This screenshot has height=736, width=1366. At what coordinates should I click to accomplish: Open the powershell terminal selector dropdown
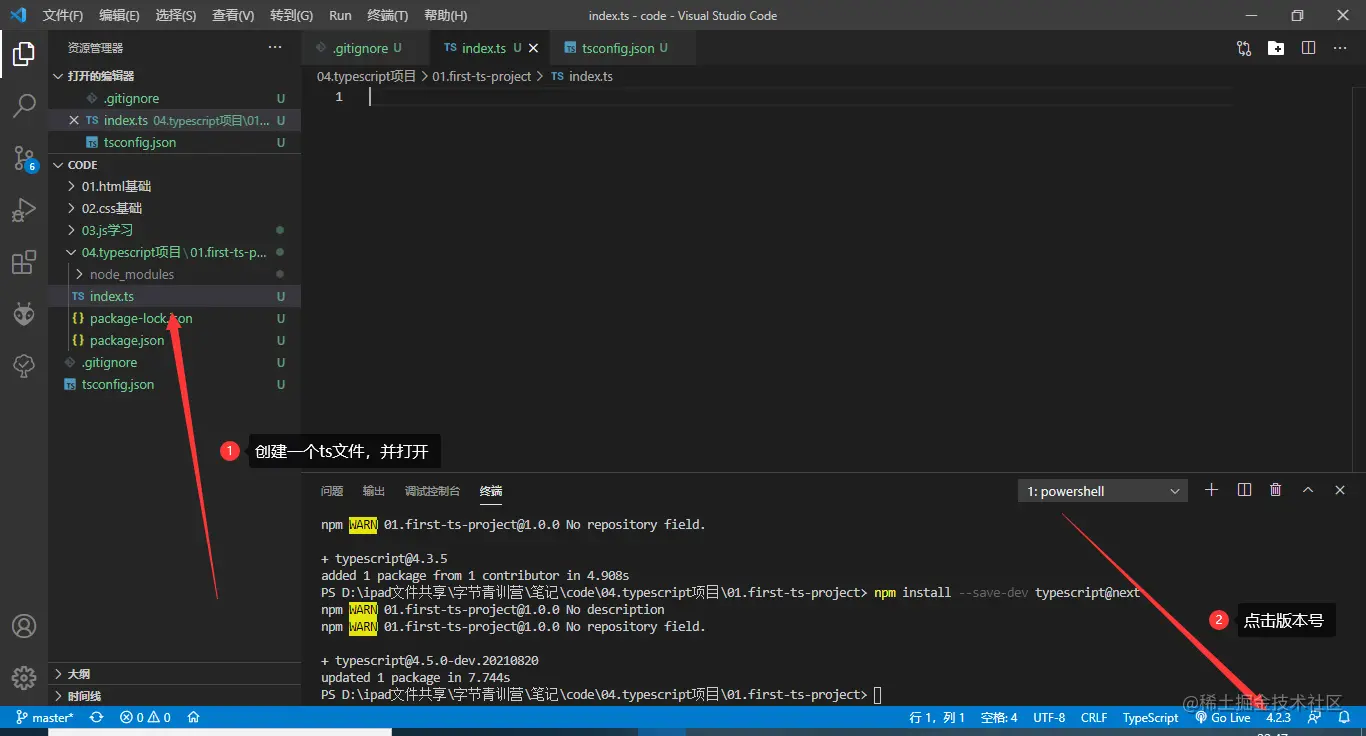(1102, 491)
